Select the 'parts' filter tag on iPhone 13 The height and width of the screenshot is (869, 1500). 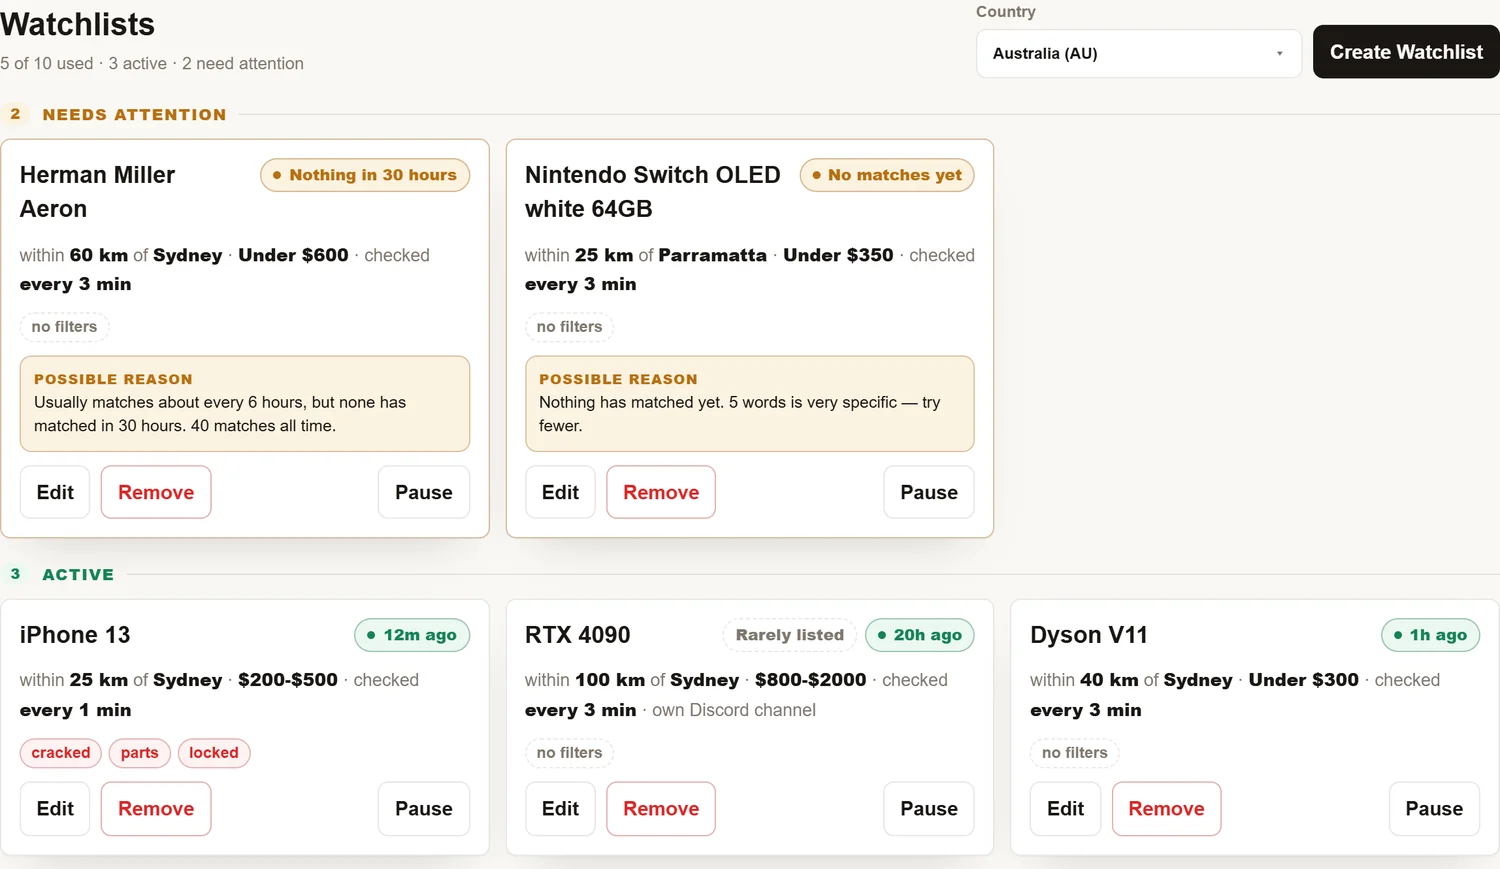tap(140, 753)
